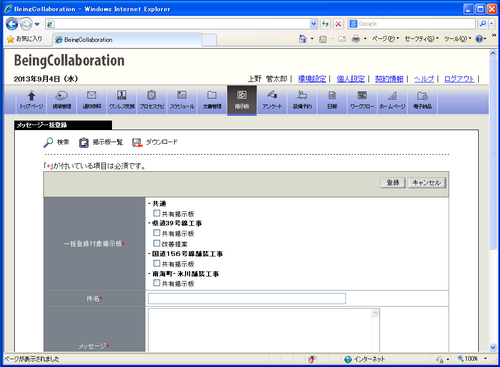
Task: Open the print dropdown arrow
Action: (x=365, y=39)
